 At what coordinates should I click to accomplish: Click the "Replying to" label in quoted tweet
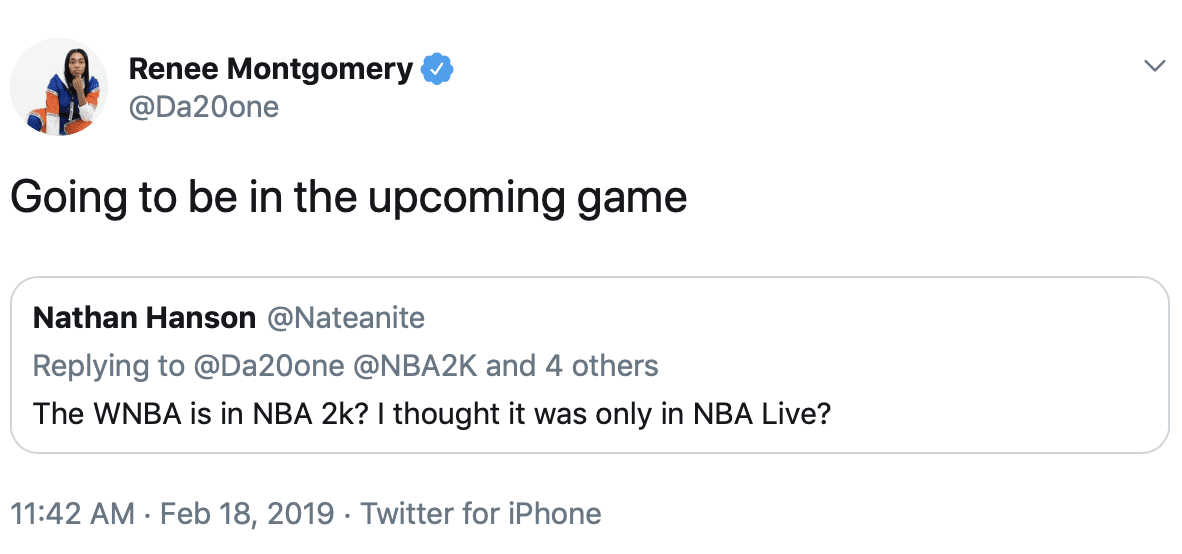pyautogui.click(x=108, y=366)
